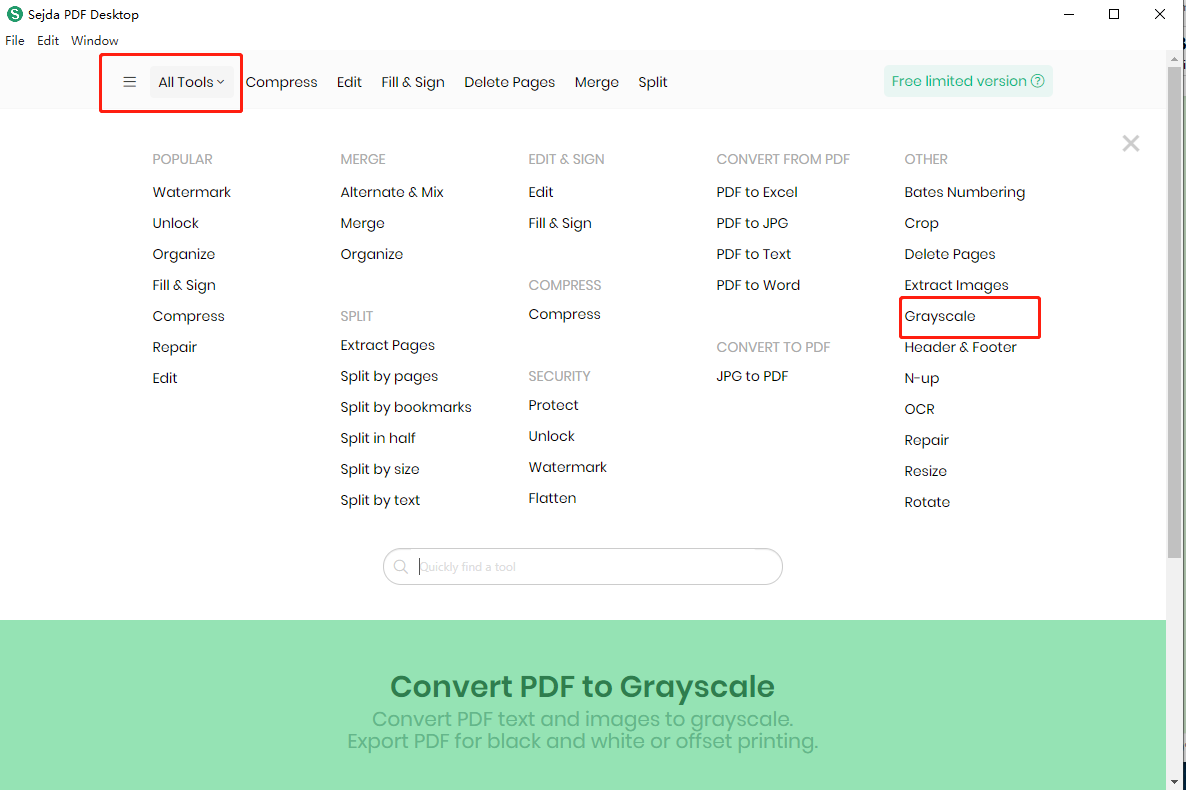Open Merge under the Merge heading
The image size is (1186, 790).
[x=362, y=223]
